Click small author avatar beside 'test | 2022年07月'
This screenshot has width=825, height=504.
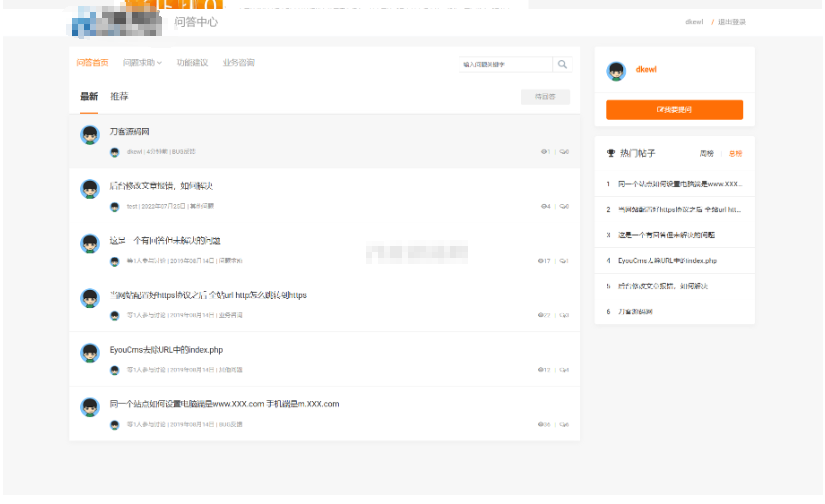point(115,207)
